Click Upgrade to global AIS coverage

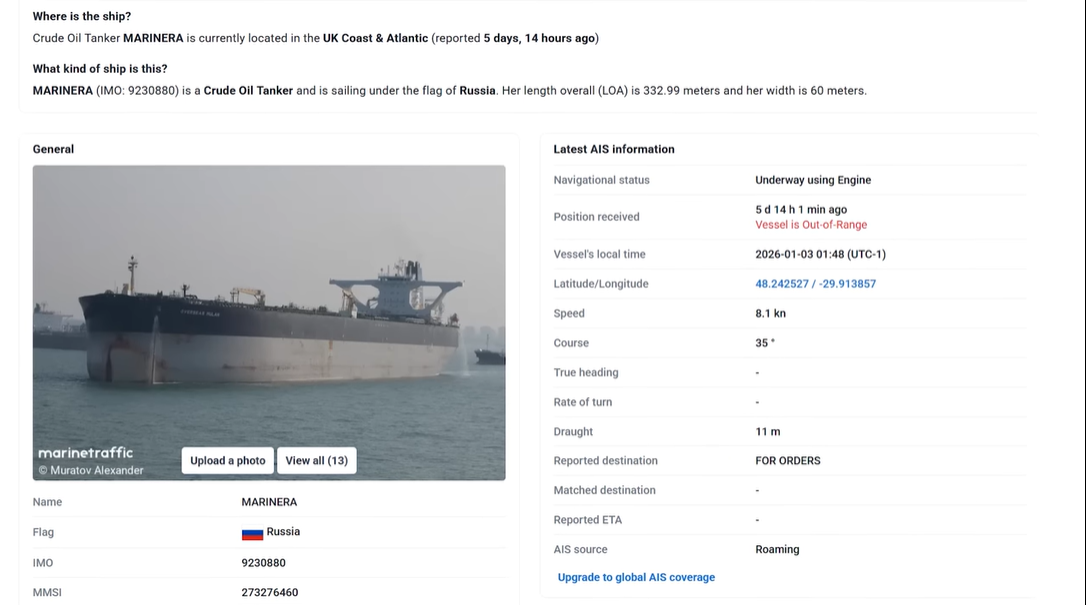636,577
